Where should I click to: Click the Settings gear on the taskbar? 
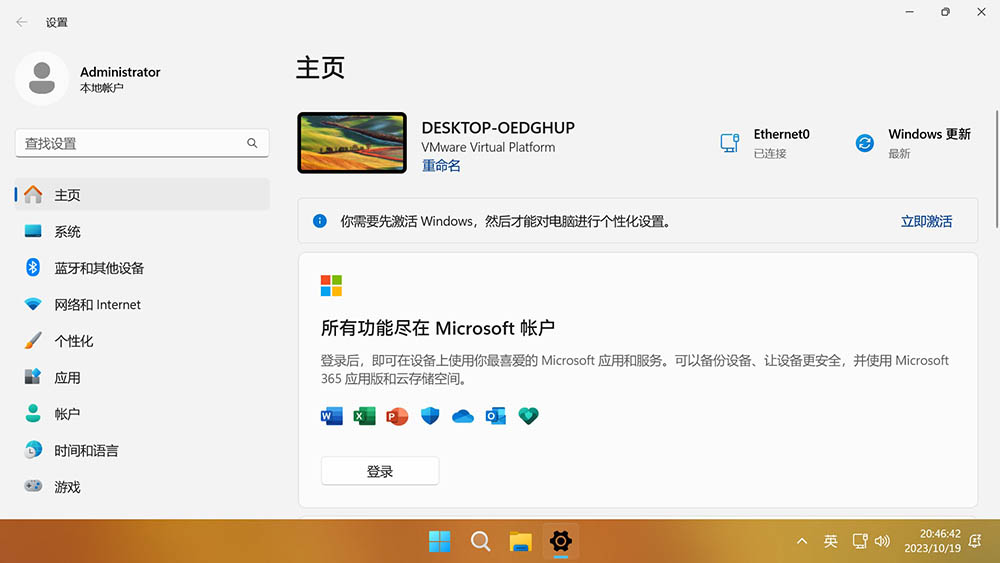pos(561,541)
